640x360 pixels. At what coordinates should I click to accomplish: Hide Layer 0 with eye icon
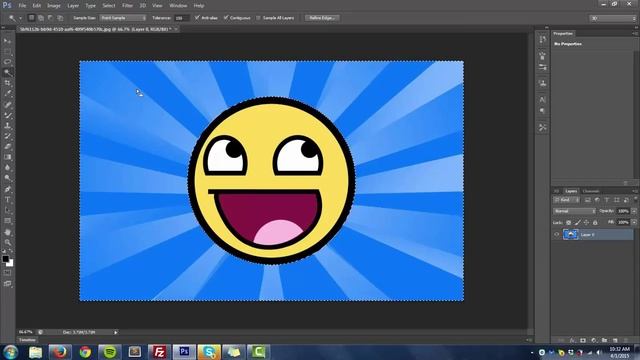point(556,234)
